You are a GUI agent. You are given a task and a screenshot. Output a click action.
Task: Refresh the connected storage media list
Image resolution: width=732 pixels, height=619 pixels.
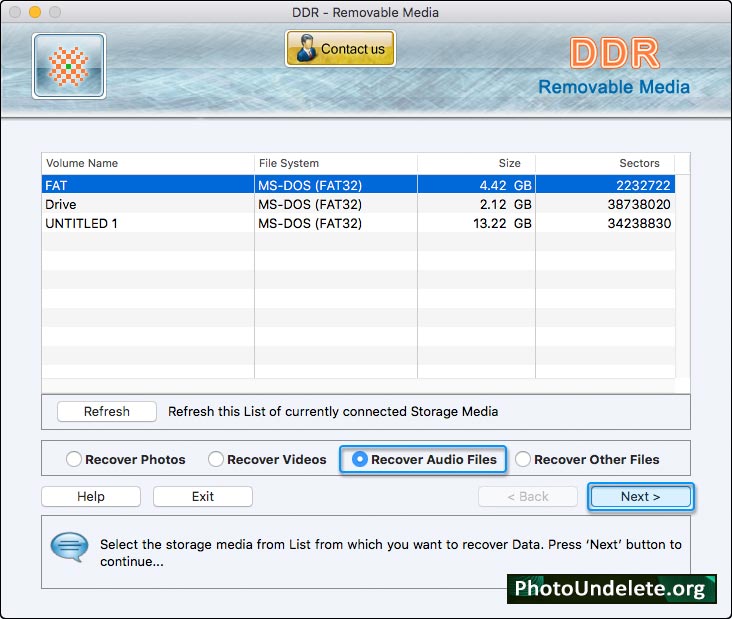107,411
